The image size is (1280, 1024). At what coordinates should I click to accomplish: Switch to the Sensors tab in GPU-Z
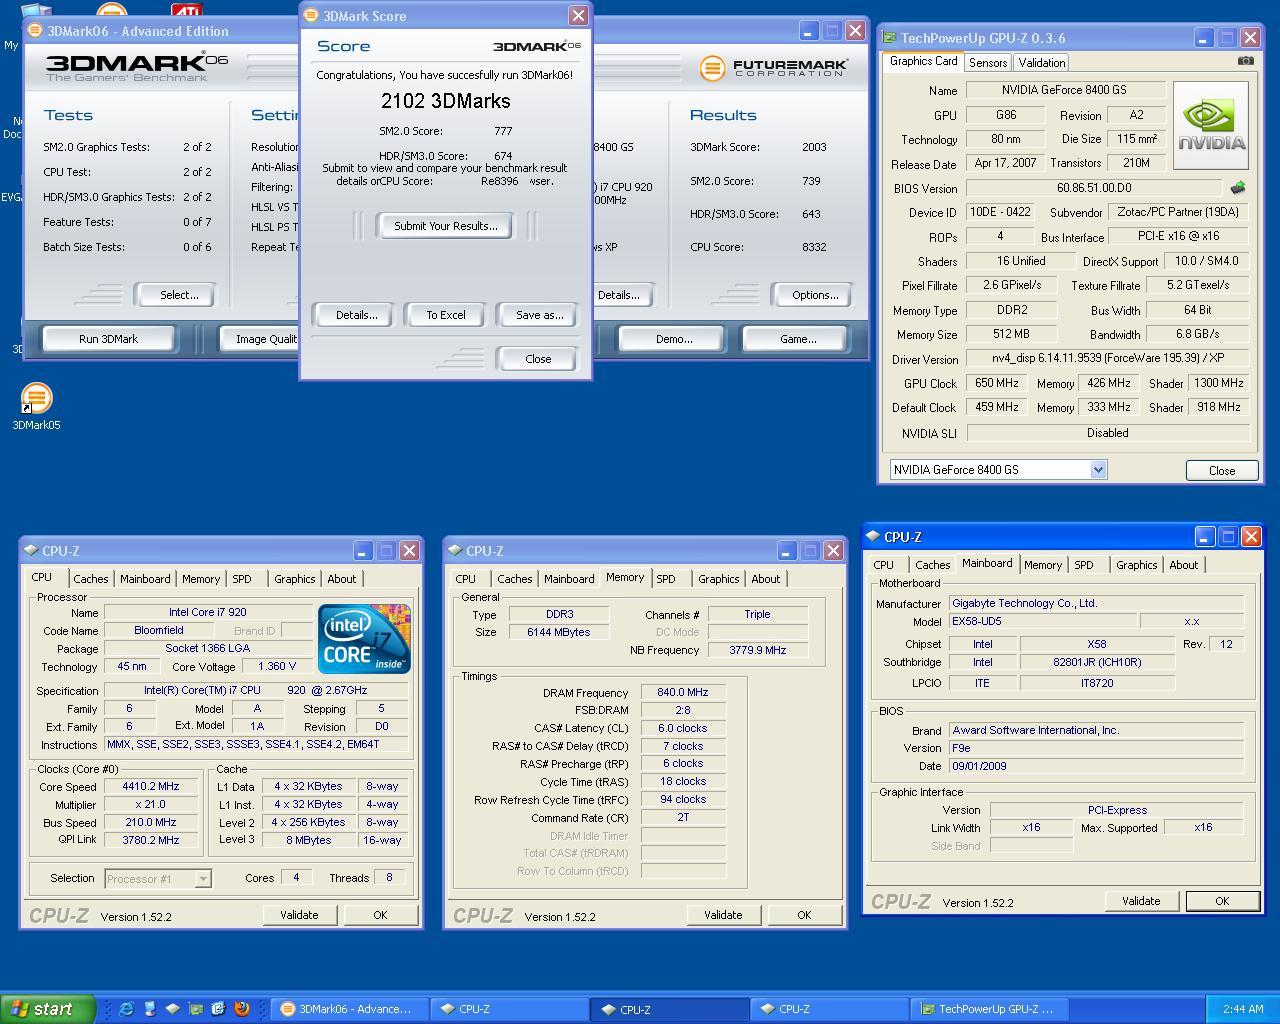(x=988, y=62)
